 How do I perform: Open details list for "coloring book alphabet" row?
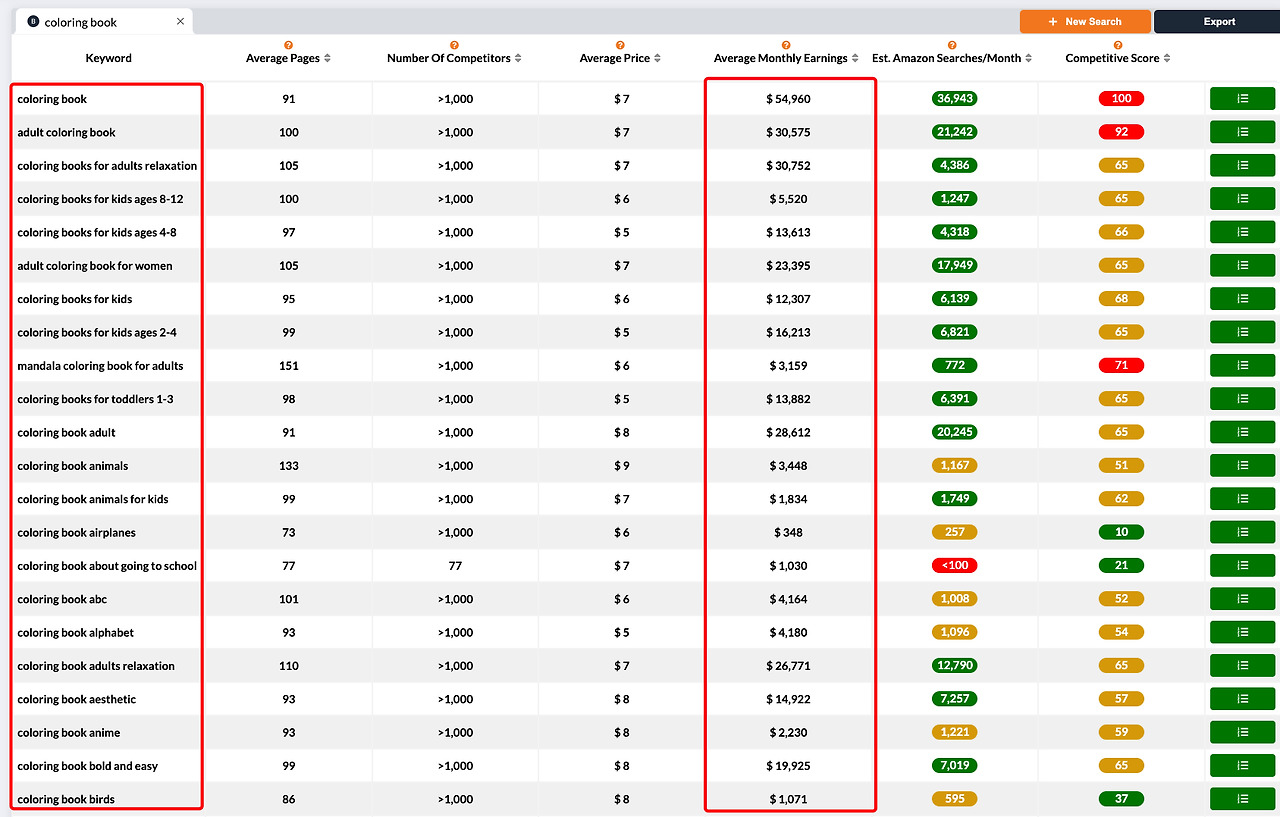pos(1242,632)
